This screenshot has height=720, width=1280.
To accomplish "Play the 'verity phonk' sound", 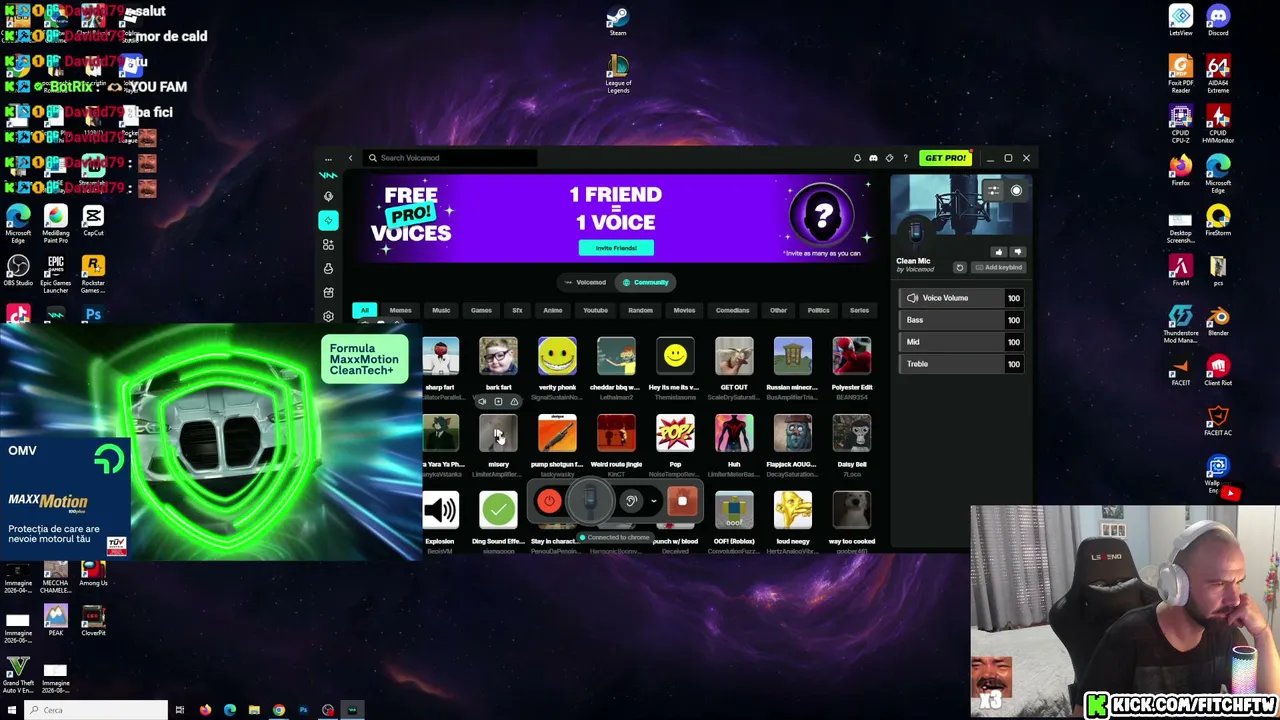I will [557, 357].
